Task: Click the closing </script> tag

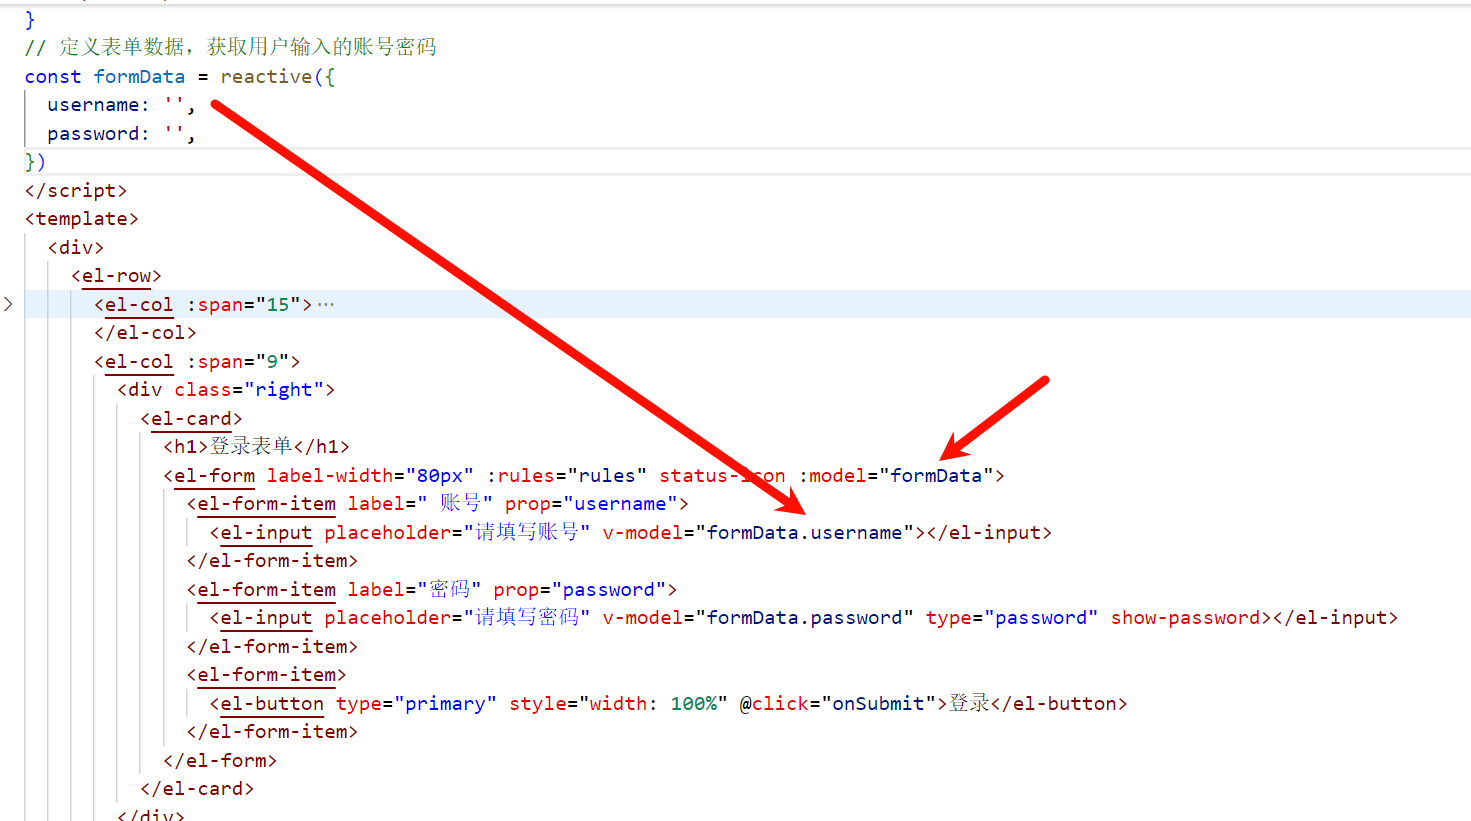Action: click(x=76, y=190)
